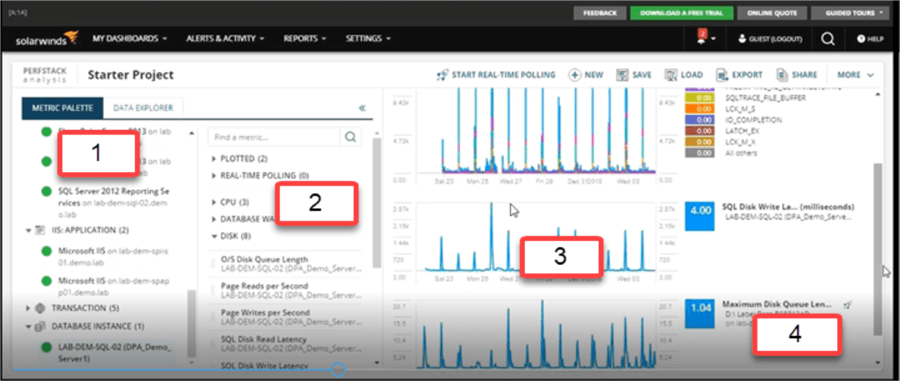Click the Share icon

click(782, 75)
